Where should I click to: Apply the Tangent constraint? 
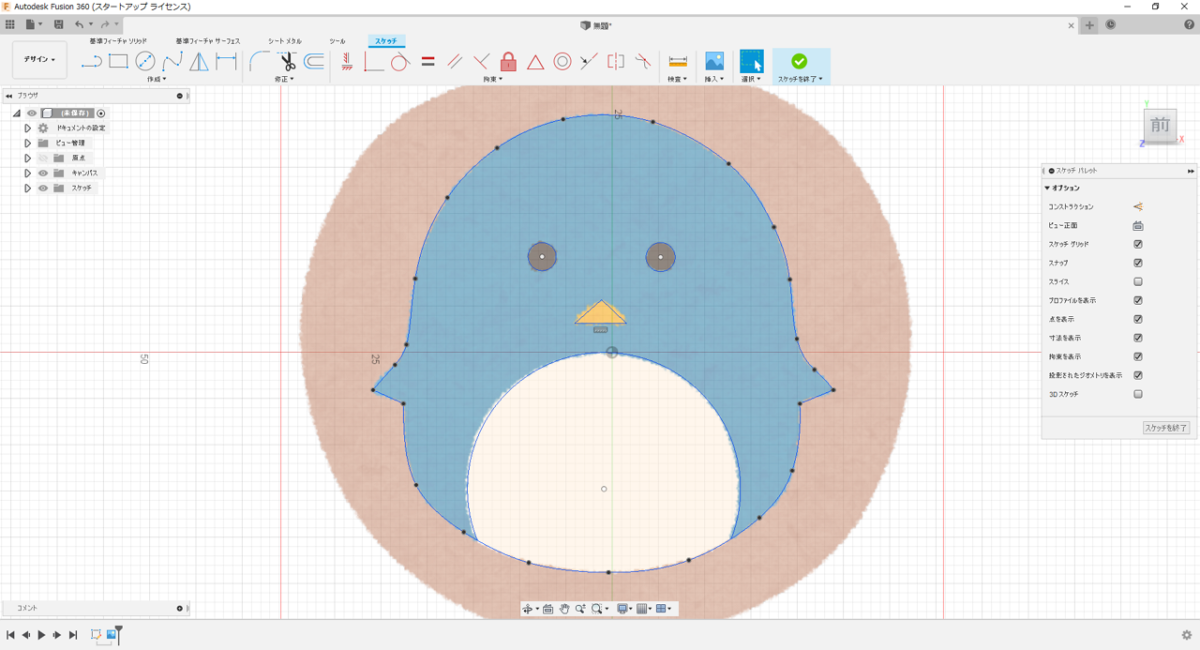coord(400,62)
